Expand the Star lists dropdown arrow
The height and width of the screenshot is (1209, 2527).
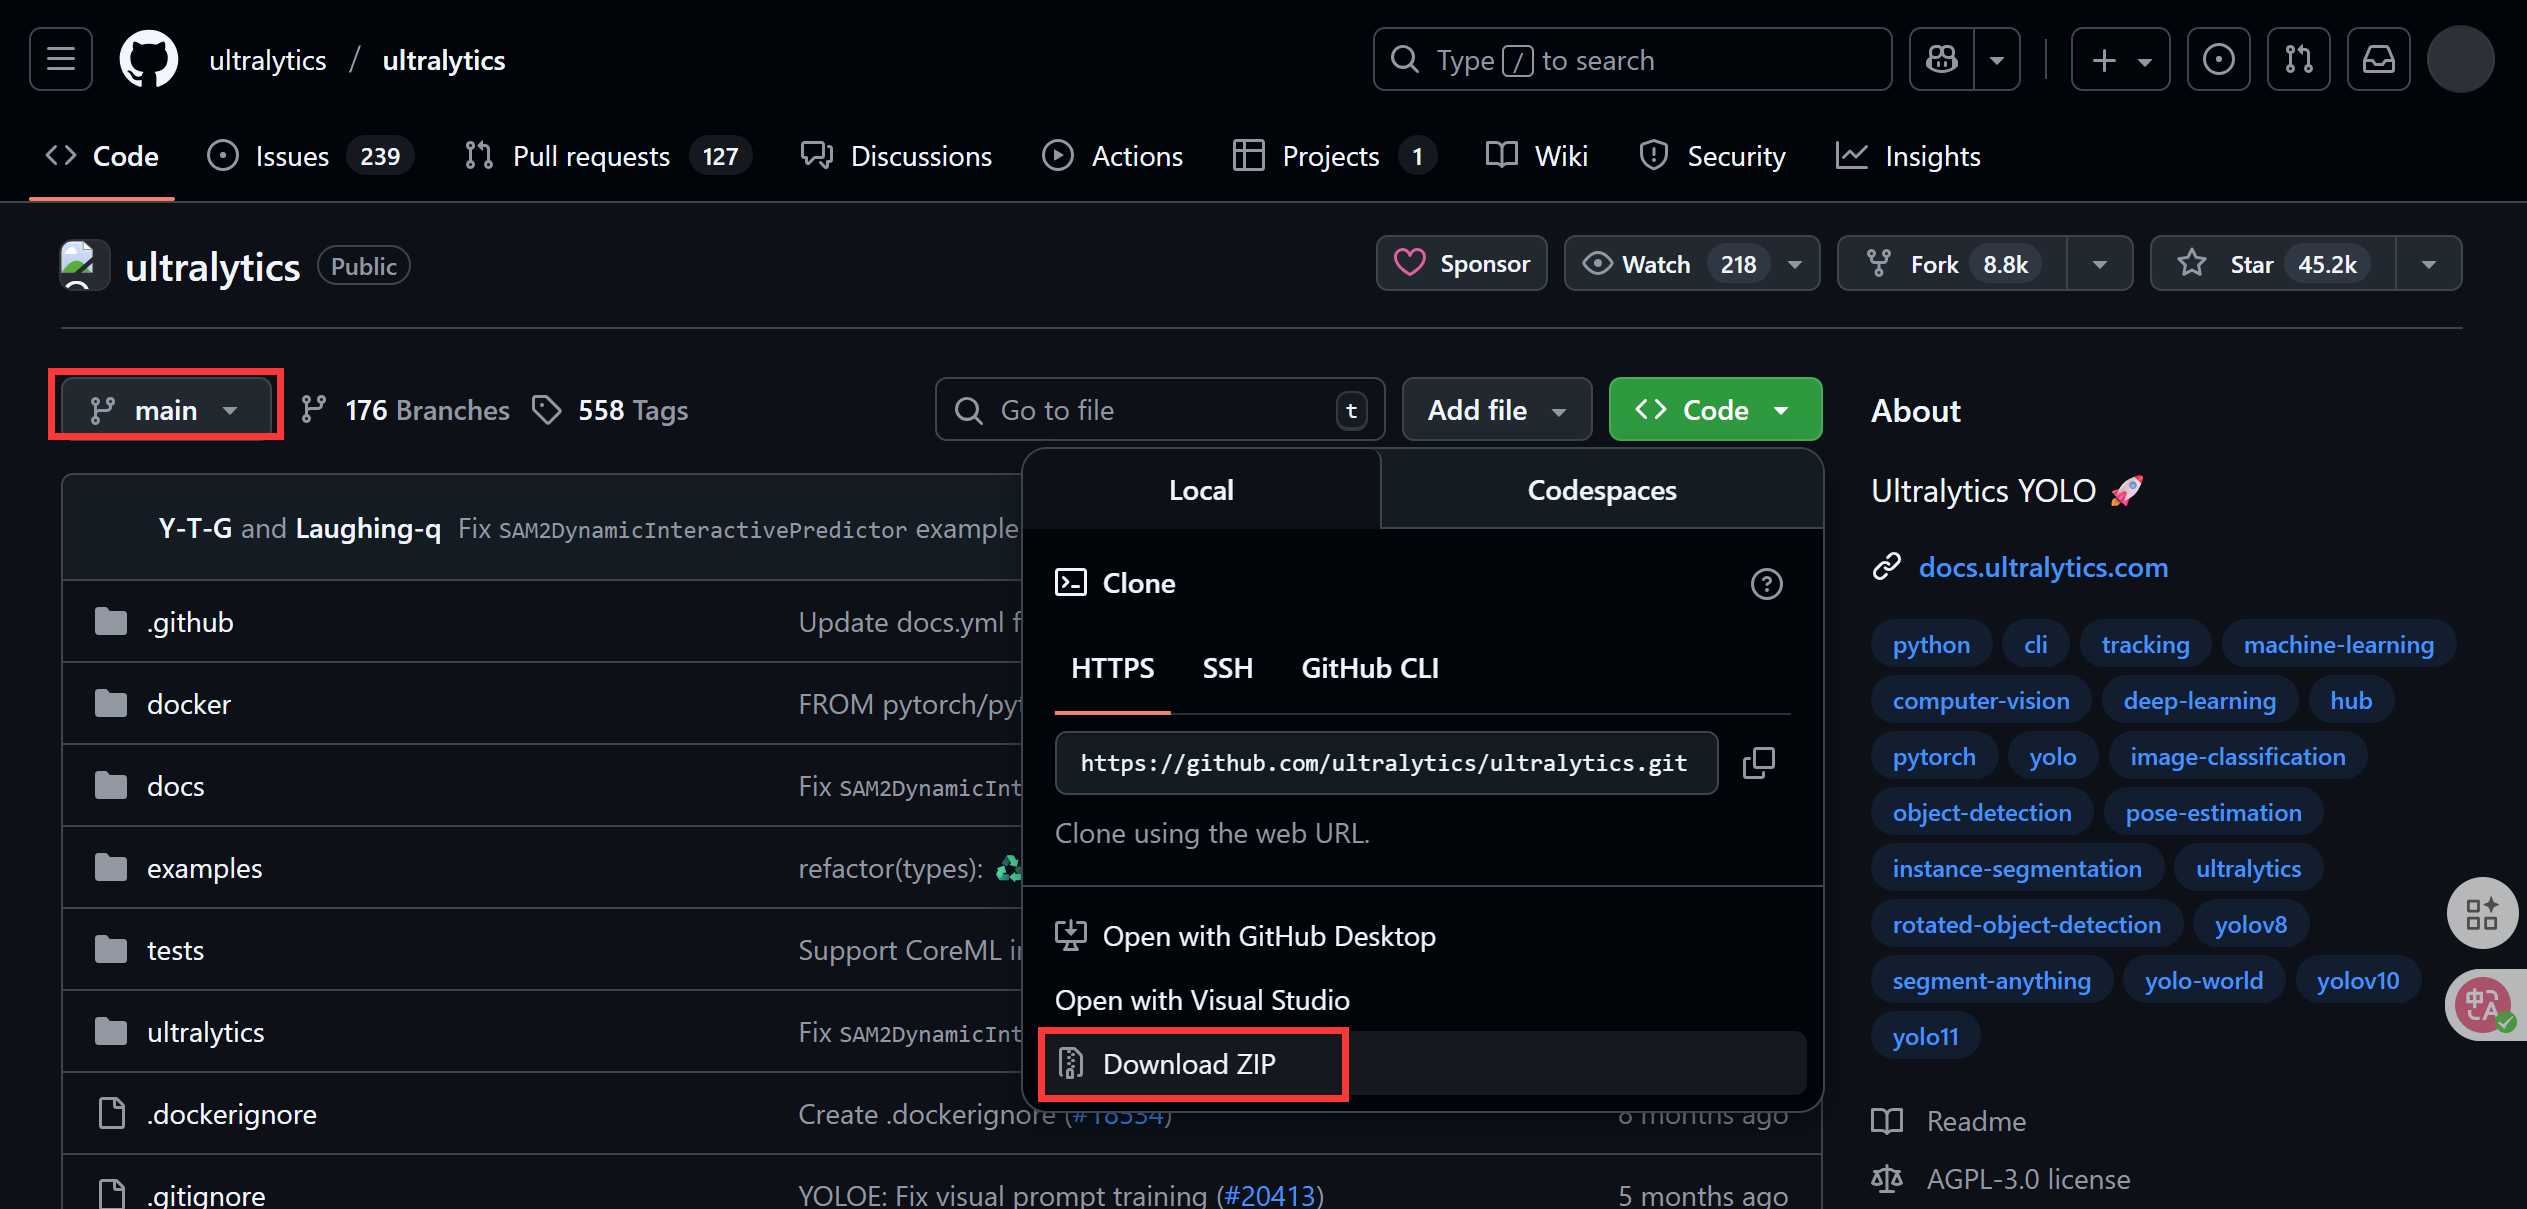2429,264
